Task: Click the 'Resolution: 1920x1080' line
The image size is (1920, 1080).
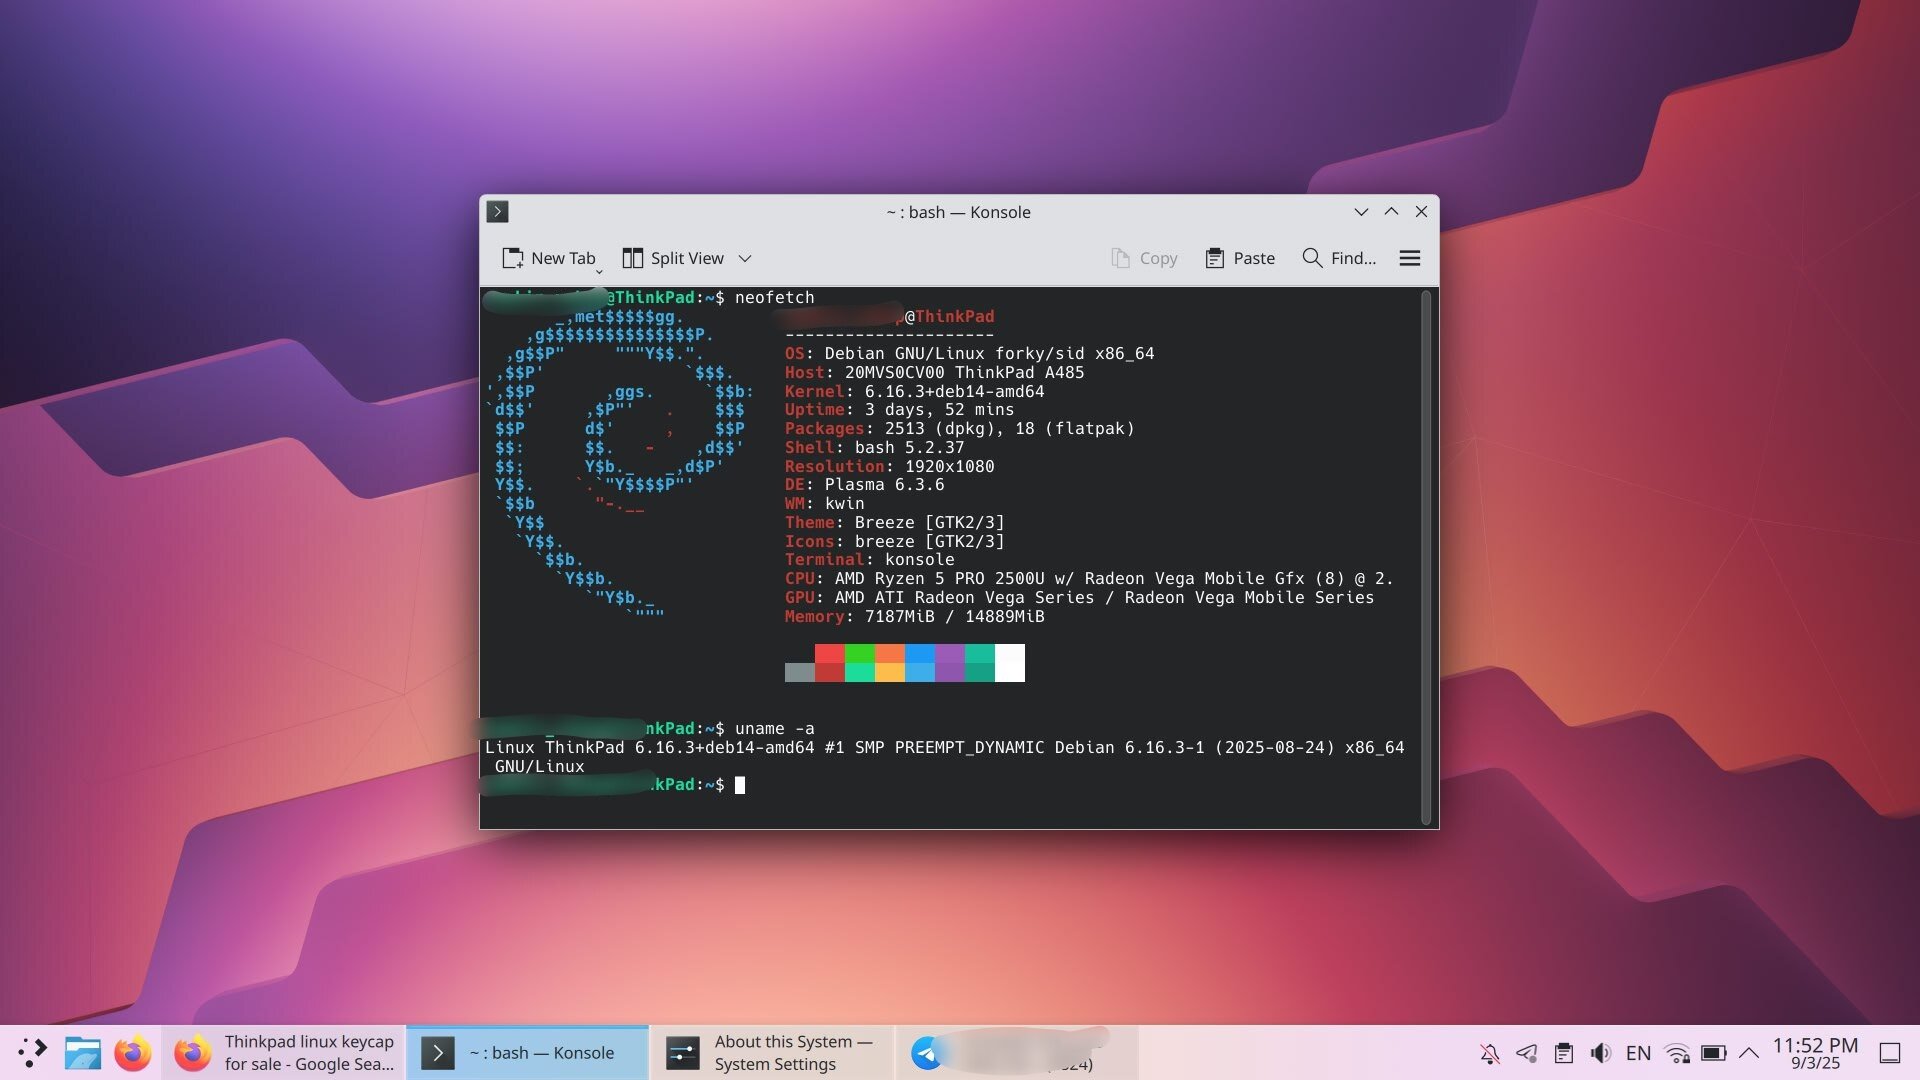Action: [889, 466]
